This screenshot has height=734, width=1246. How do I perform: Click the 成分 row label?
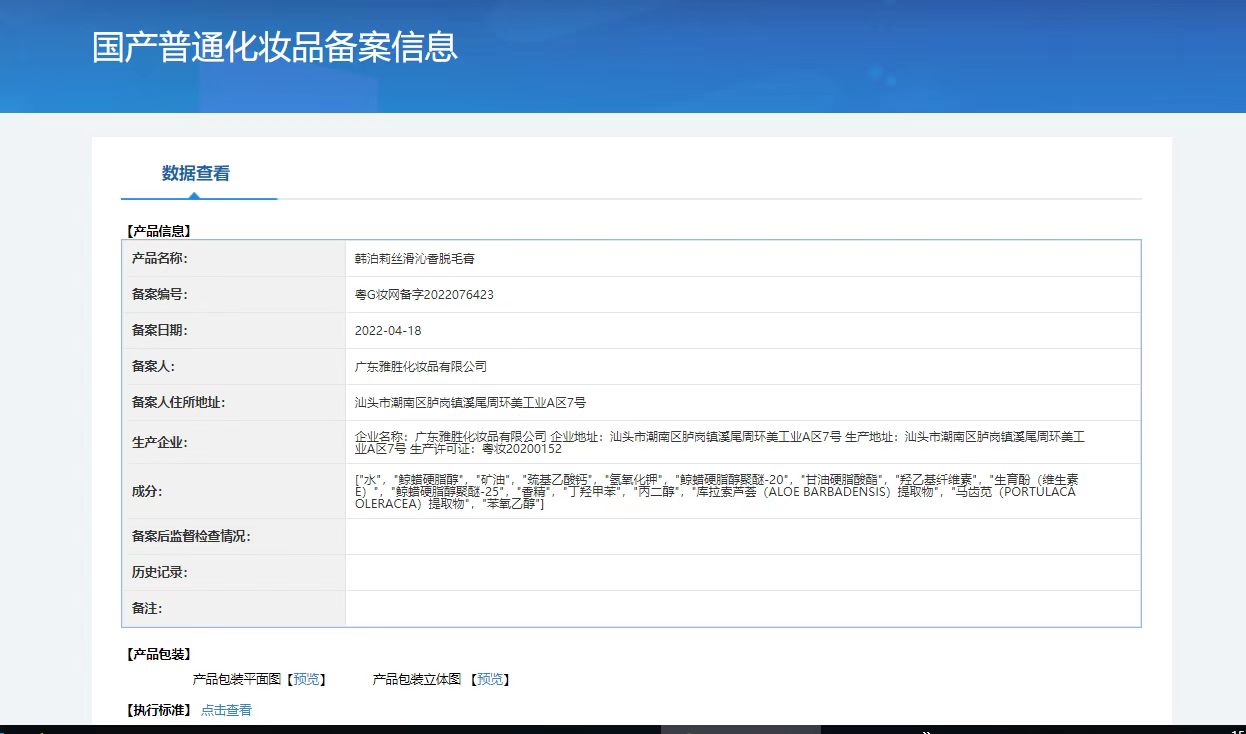[146, 491]
